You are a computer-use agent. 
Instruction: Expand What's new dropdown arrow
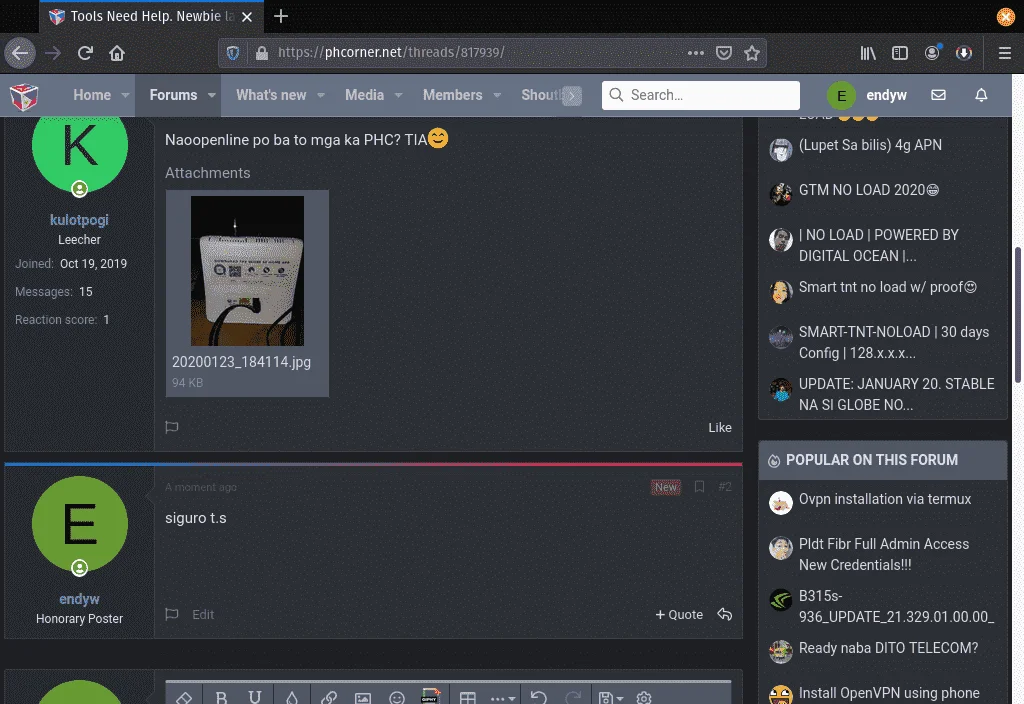[x=321, y=95]
